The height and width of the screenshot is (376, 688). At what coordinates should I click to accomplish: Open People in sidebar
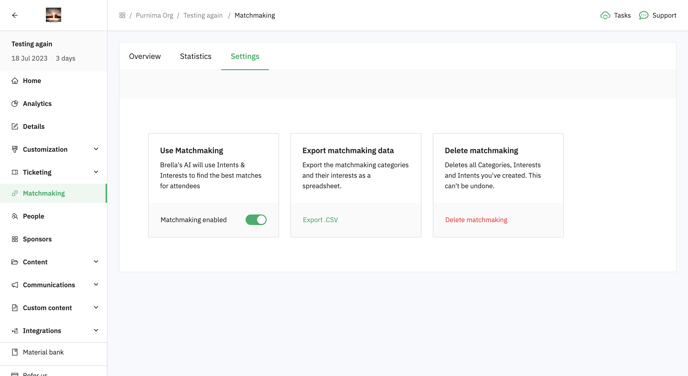tap(33, 216)
